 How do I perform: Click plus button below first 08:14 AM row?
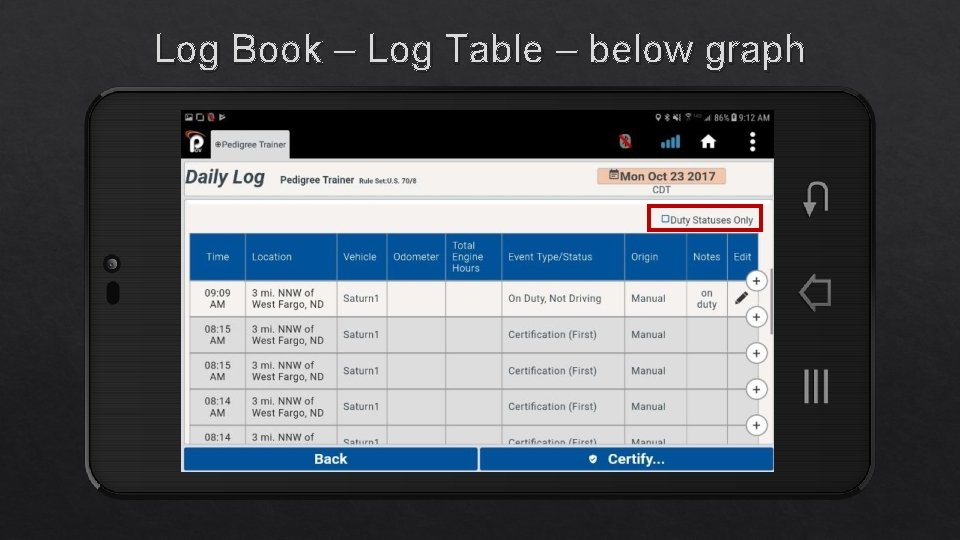pyautogui.click(x=756, y=426)
